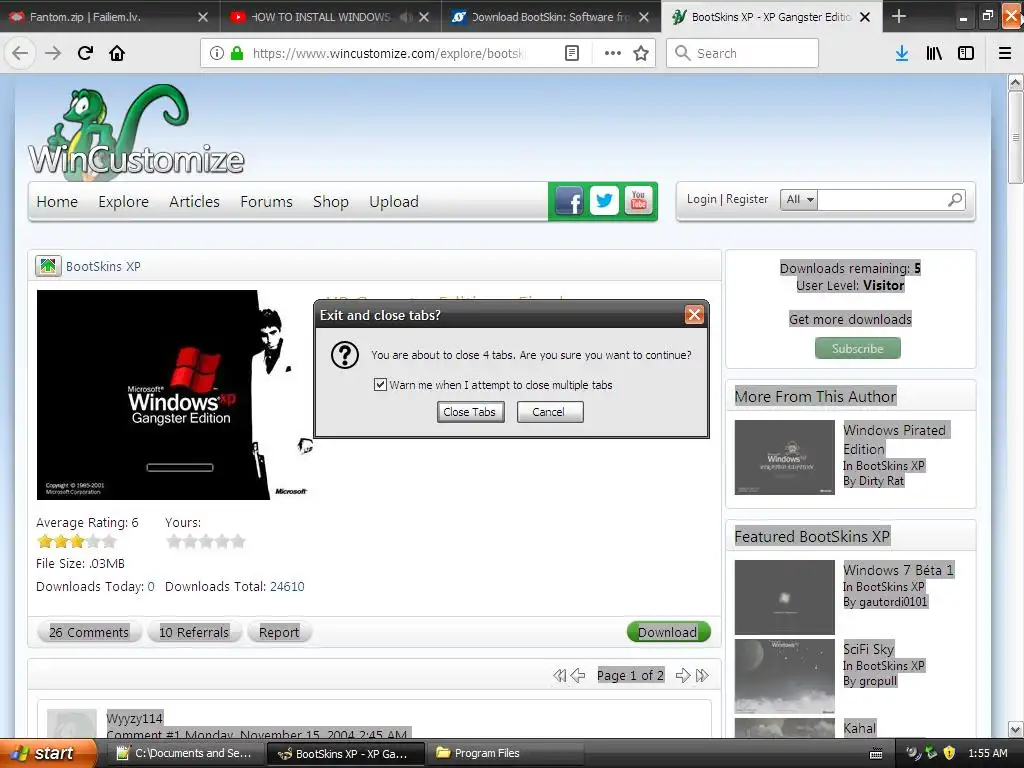Click the WinCustomize site search field
Image resolution: width=1024 pixels, height=768 pixels.
(882, 200)
